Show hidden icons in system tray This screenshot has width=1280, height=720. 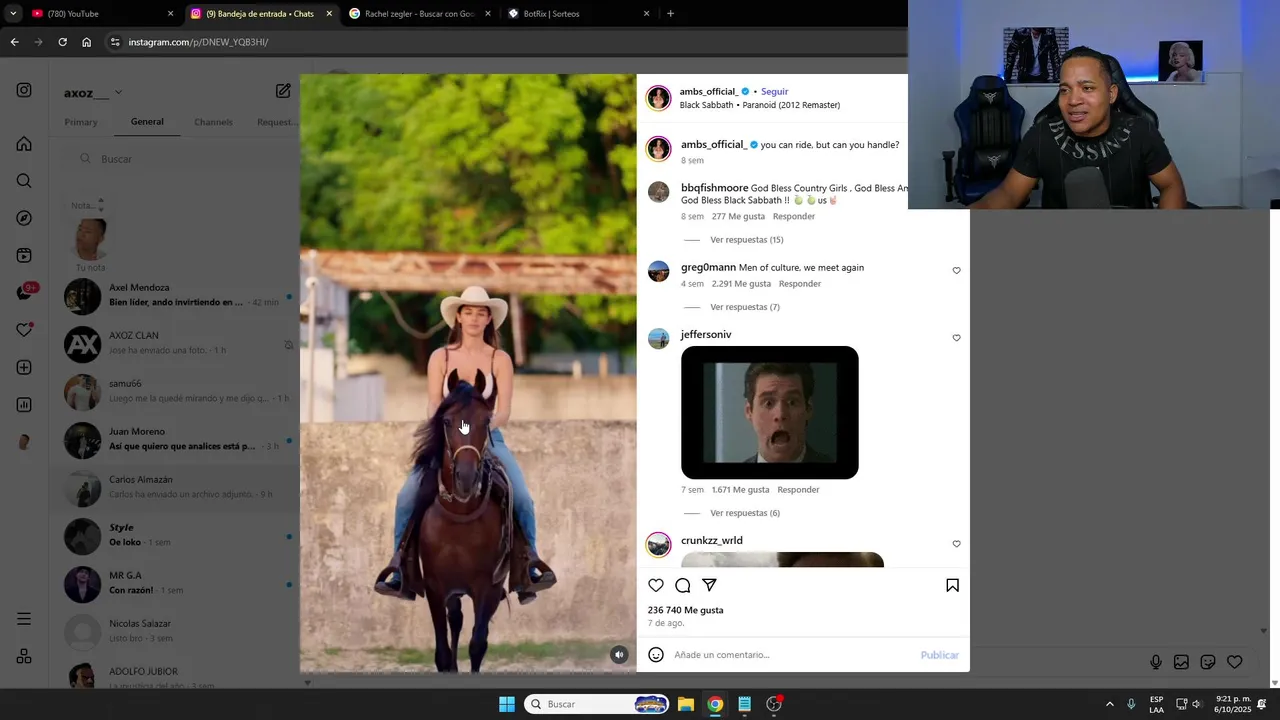[x=1109, y=704]
